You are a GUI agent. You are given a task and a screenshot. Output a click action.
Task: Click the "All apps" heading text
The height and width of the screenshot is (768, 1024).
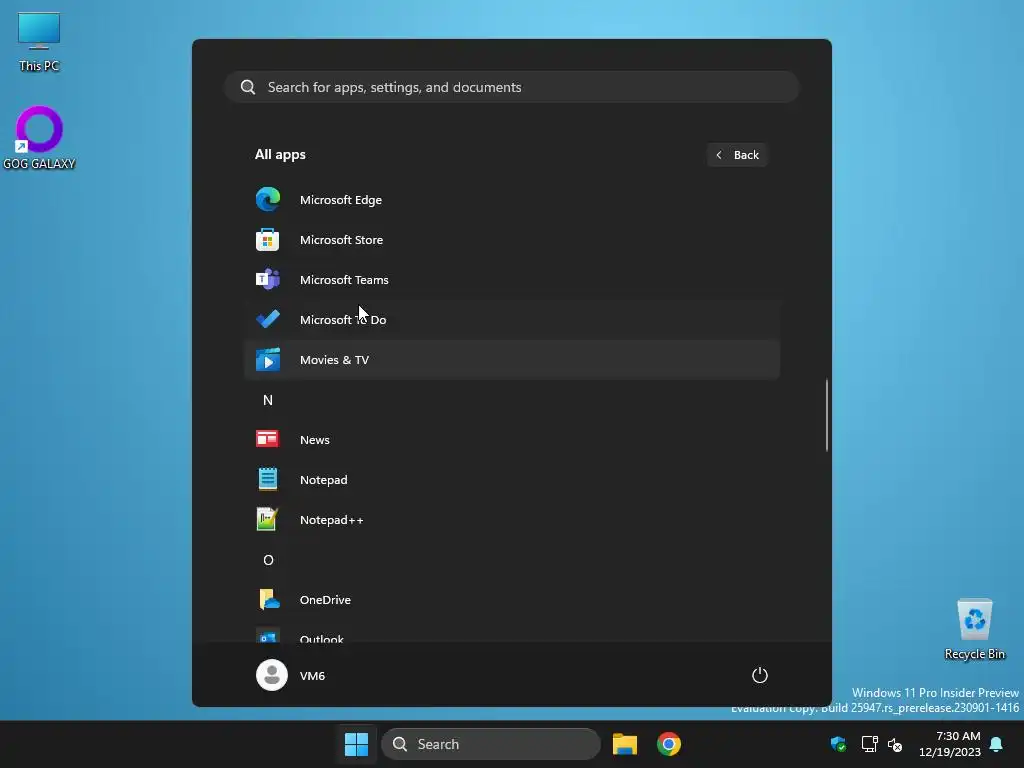[280, 155]
